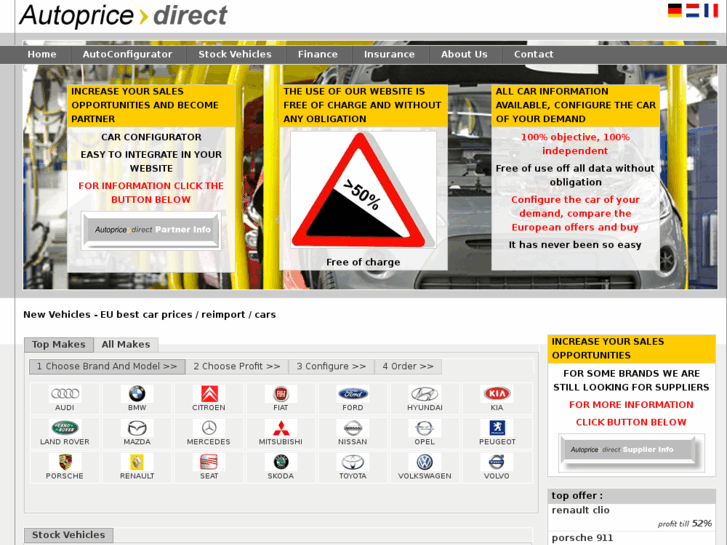Select the Mazda brand logo
Image resolution: width=727 pixels, height=545 pixels.
click(137, 428)
